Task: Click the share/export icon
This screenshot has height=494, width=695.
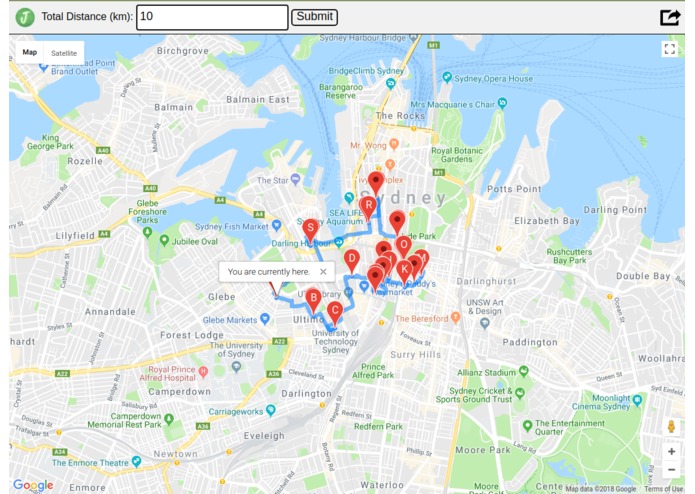Action: tap(670, 17)
